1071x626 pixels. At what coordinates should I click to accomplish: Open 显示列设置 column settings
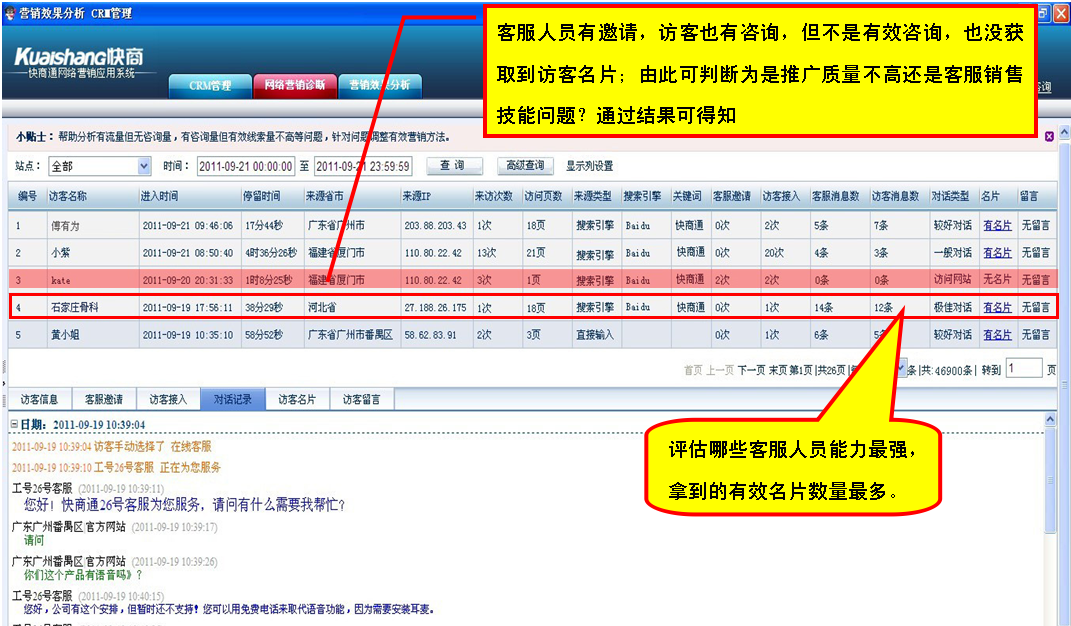pos(589,166)
